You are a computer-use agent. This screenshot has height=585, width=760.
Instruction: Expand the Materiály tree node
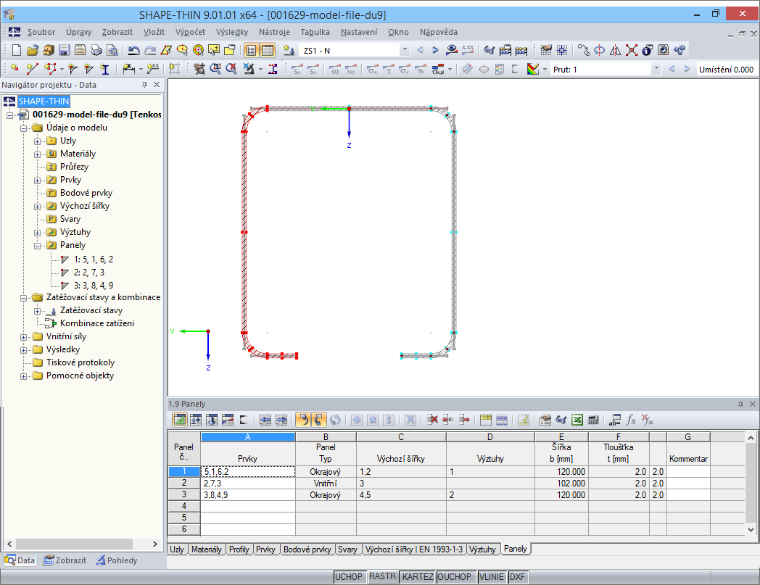point(37,154)
